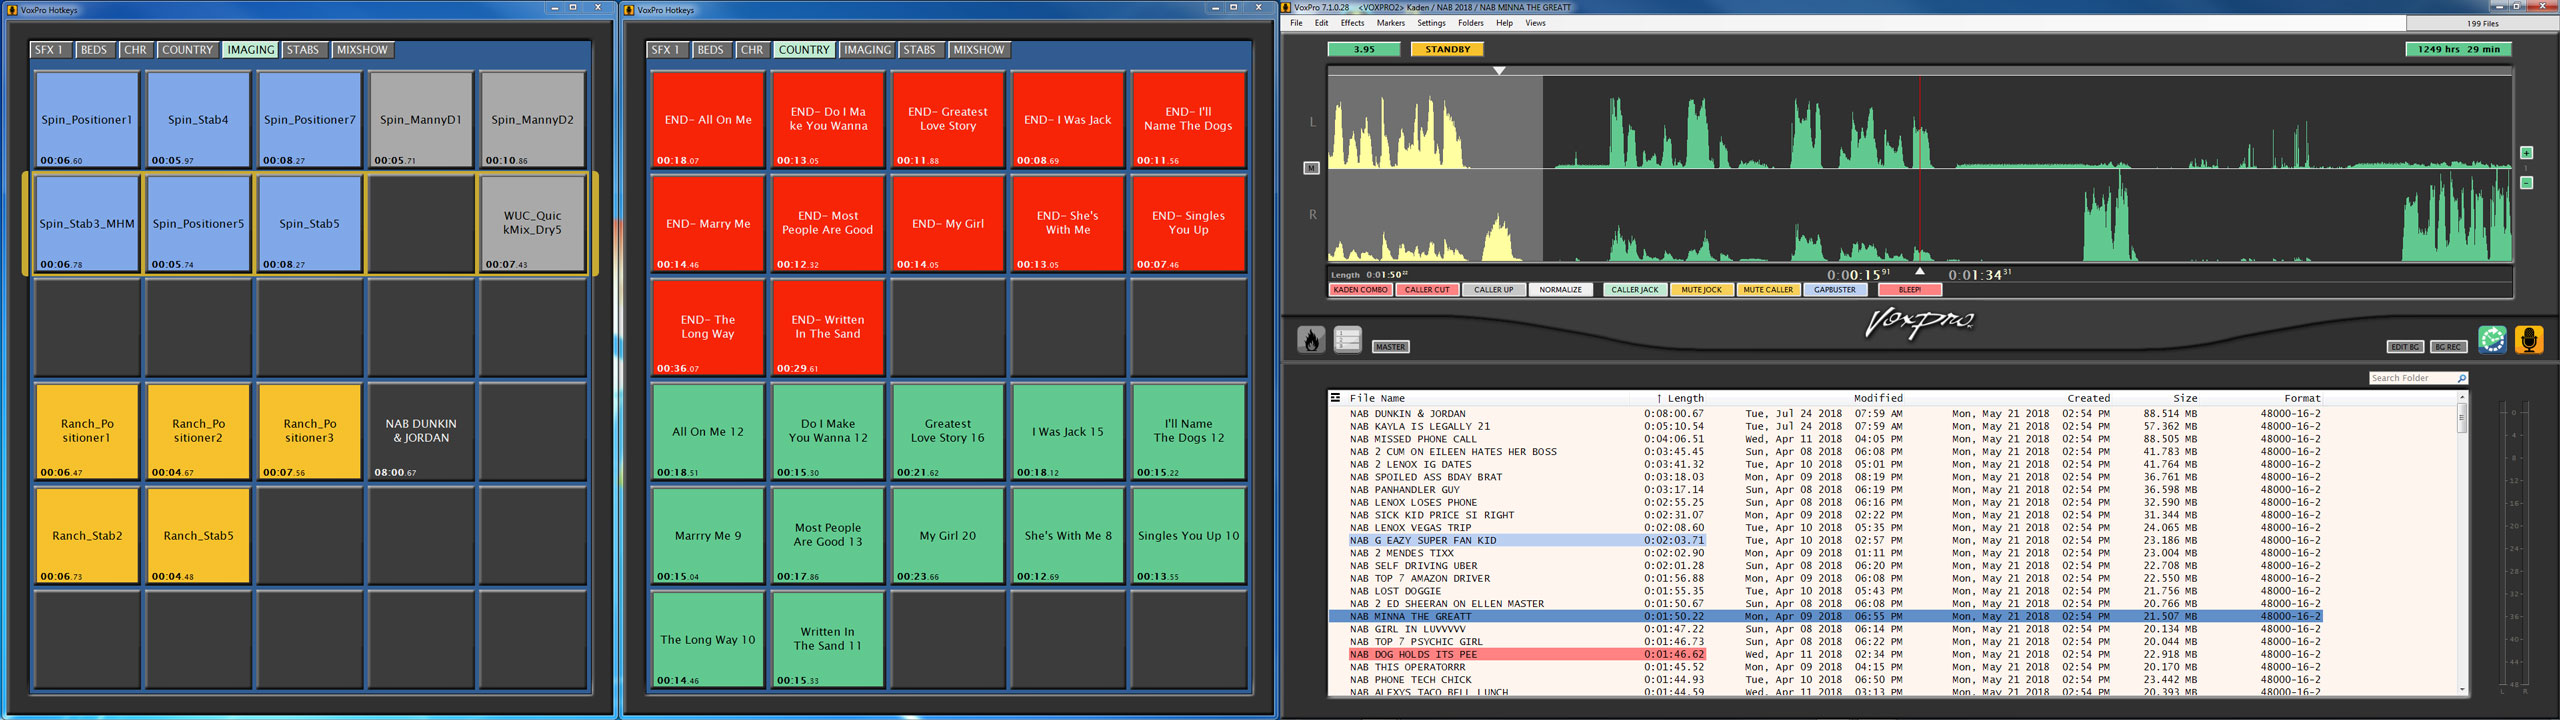Screen dimensions: 2560x720
Task: Click the M marker button beside waveform
Action: tap(1312, 168)
